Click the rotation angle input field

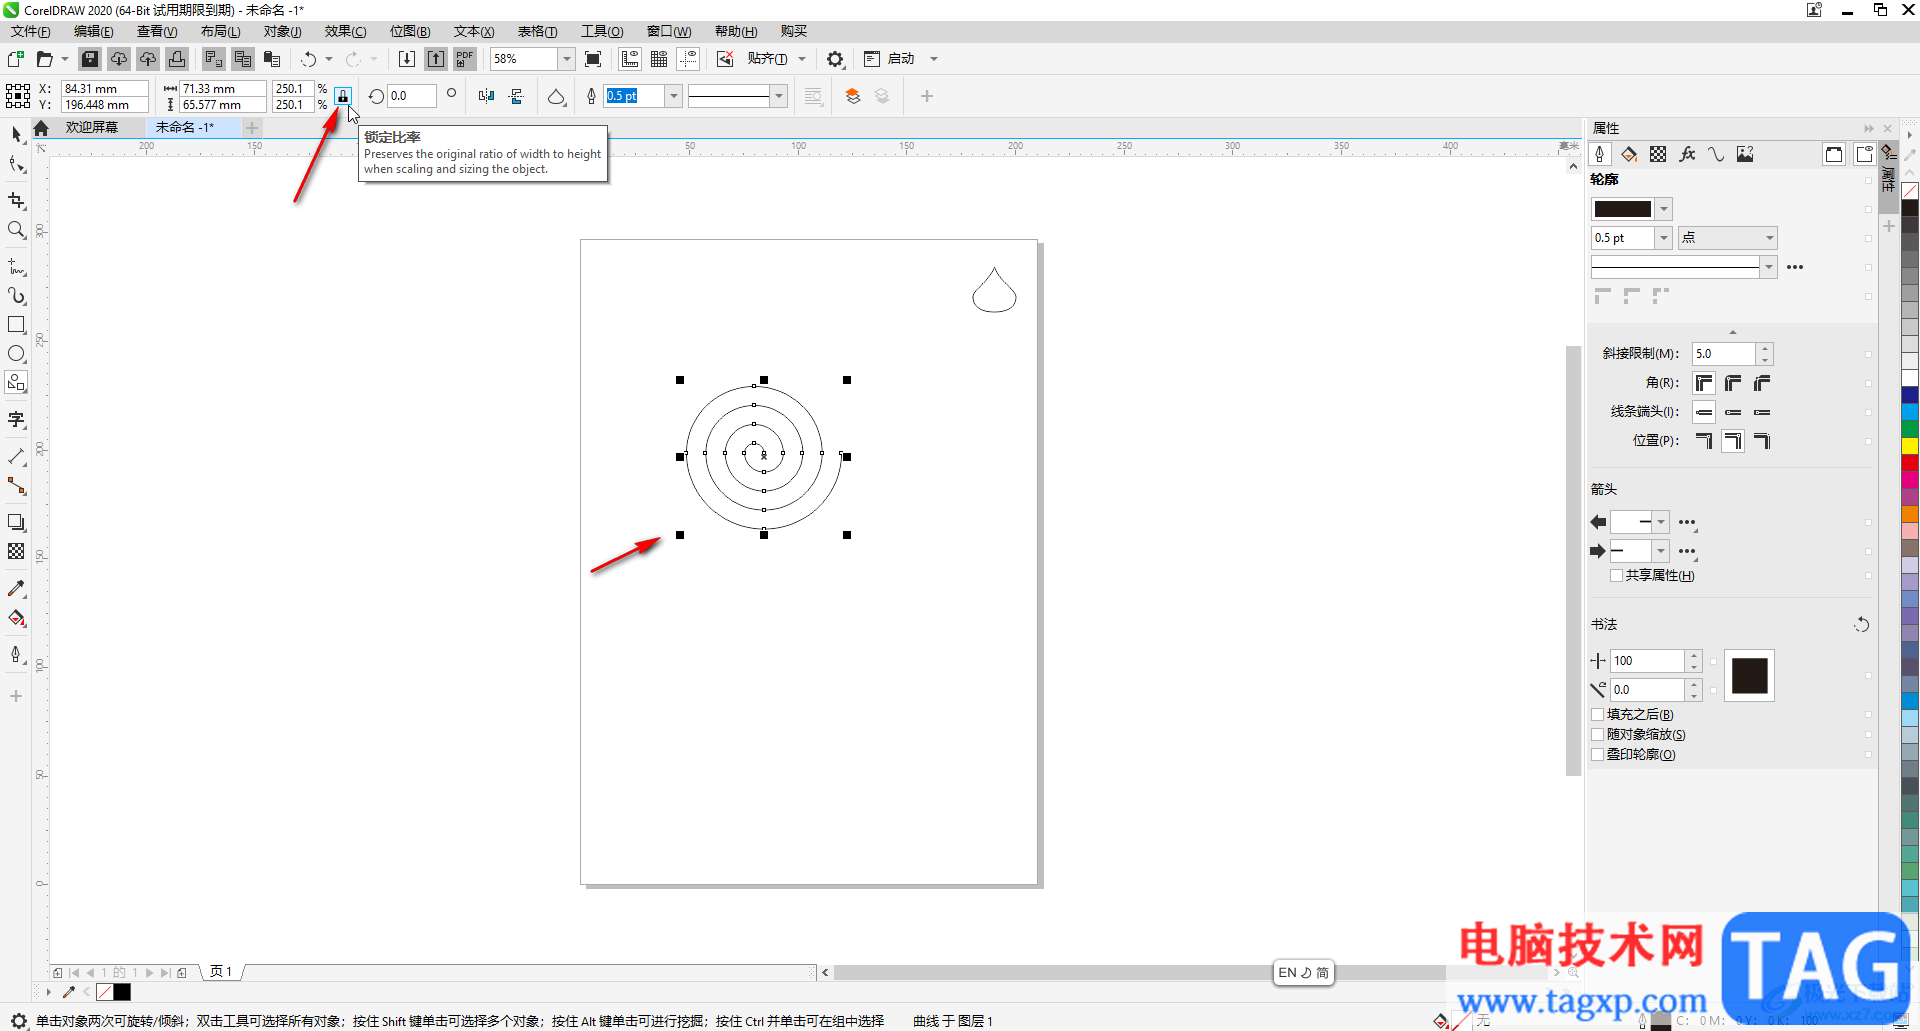(412, 96)
